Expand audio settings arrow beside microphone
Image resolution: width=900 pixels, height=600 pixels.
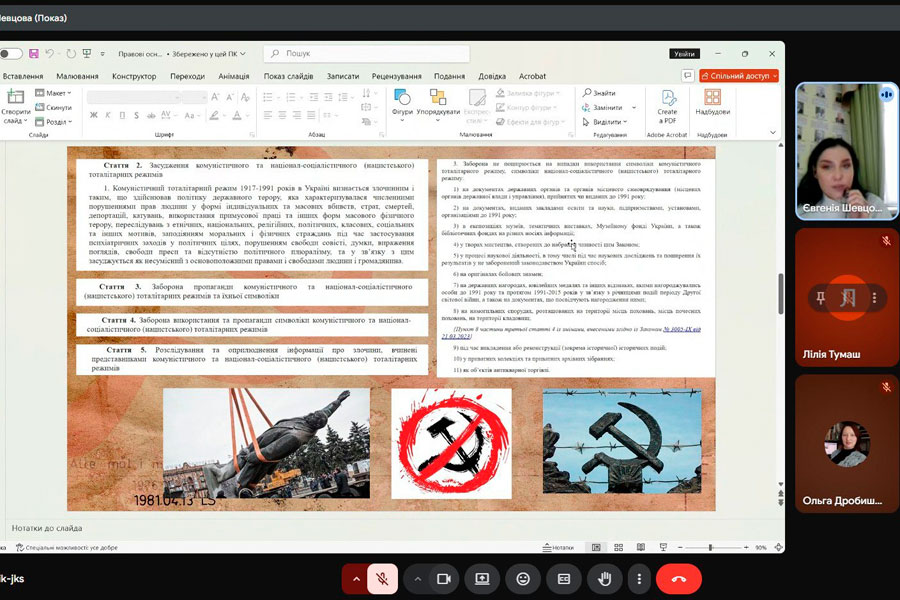[x=355, y=579]
